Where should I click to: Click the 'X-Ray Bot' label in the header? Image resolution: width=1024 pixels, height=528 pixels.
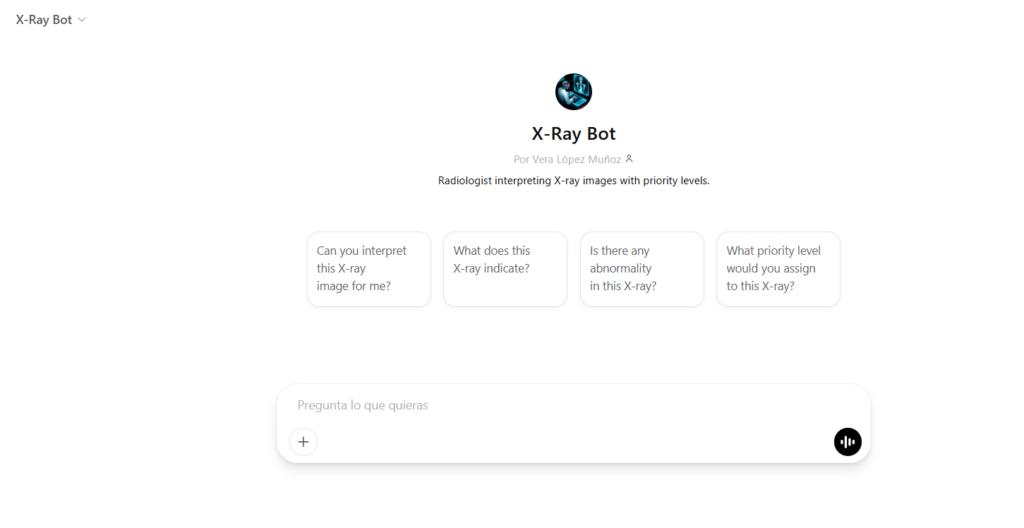pos(44,20)
